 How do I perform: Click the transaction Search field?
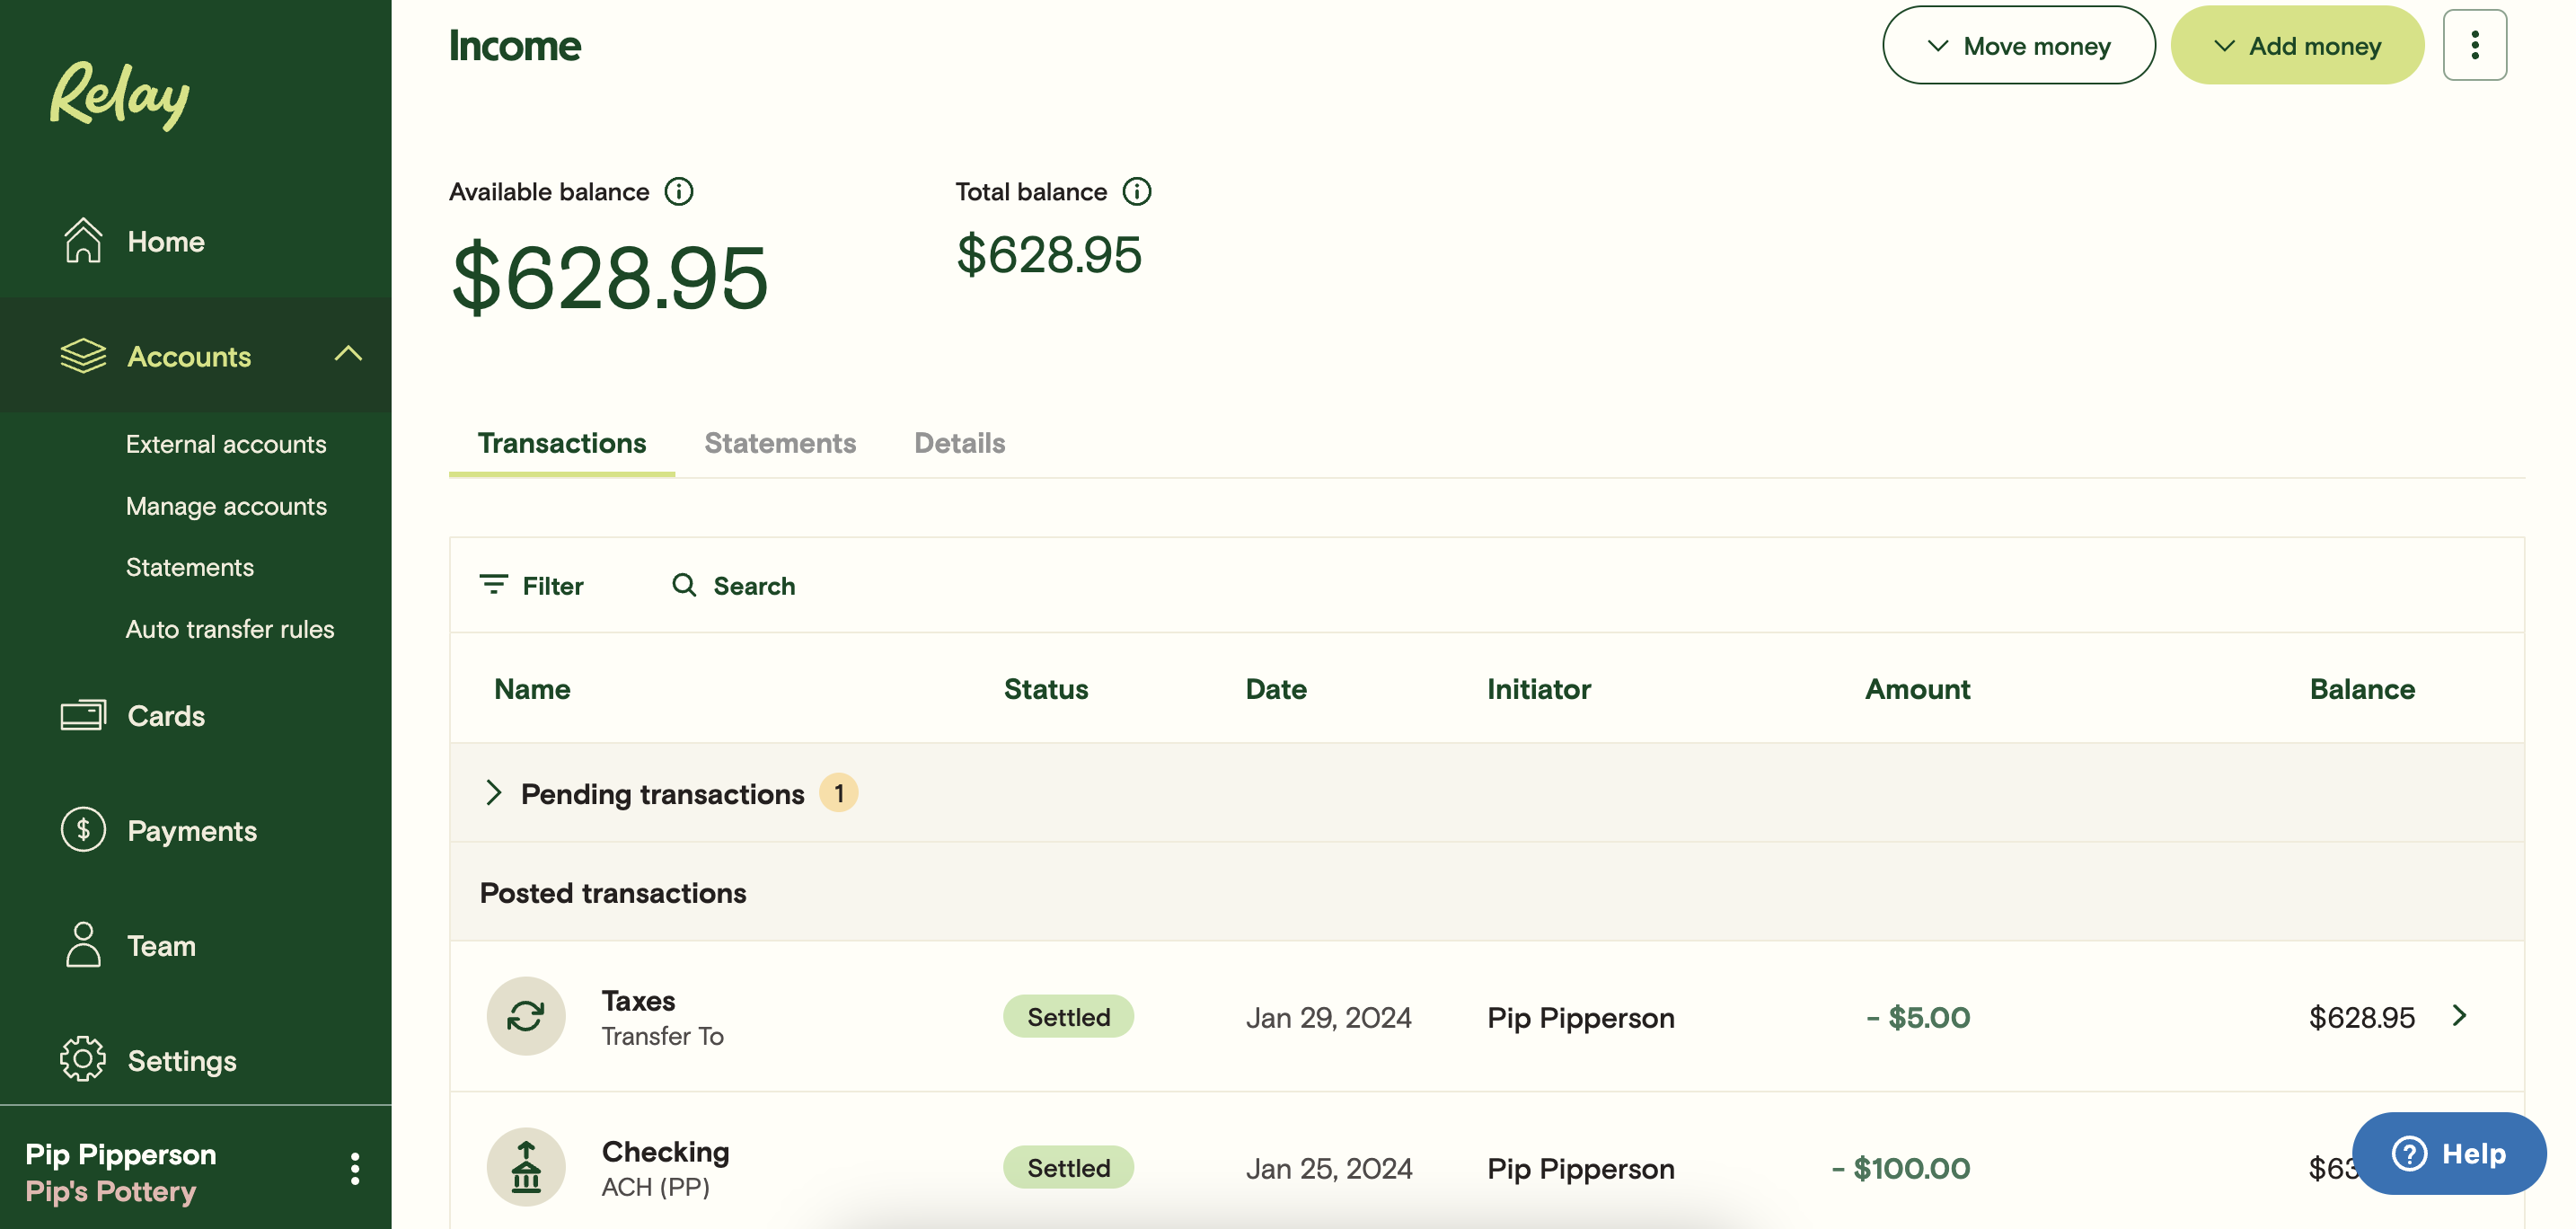(x=735, y=586)
